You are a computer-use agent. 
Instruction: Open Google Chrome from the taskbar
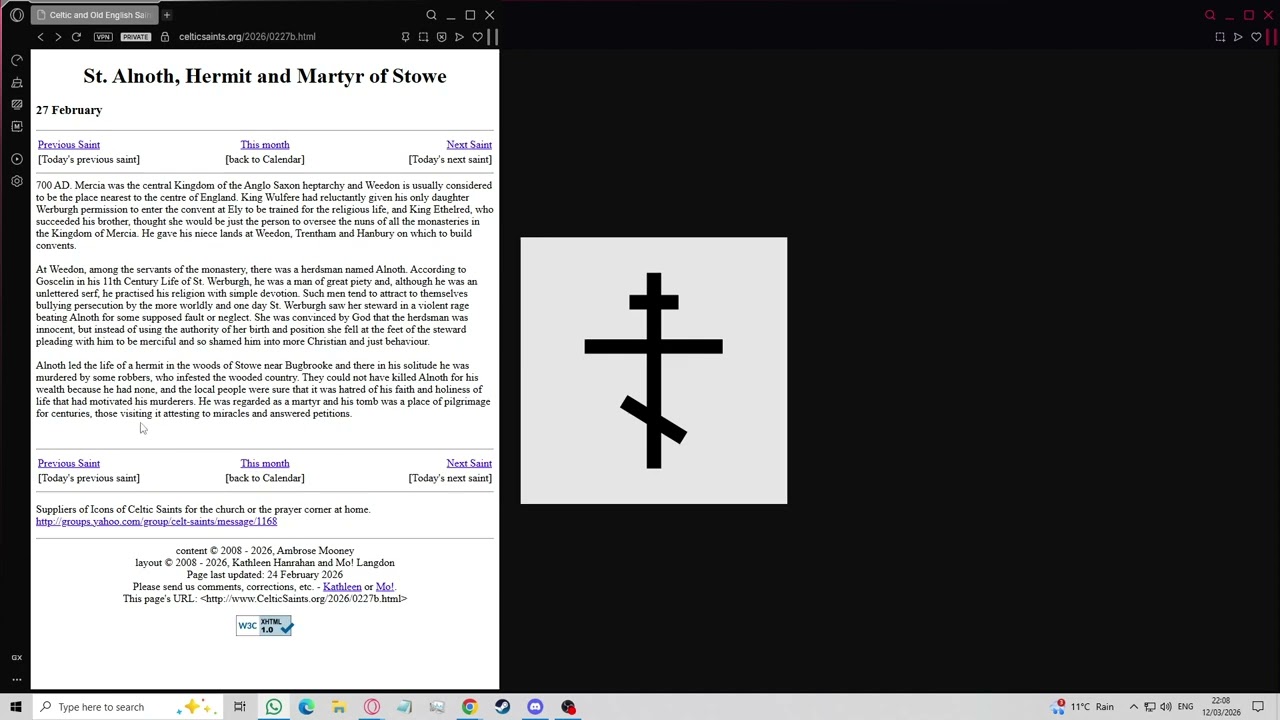[469, 707]
